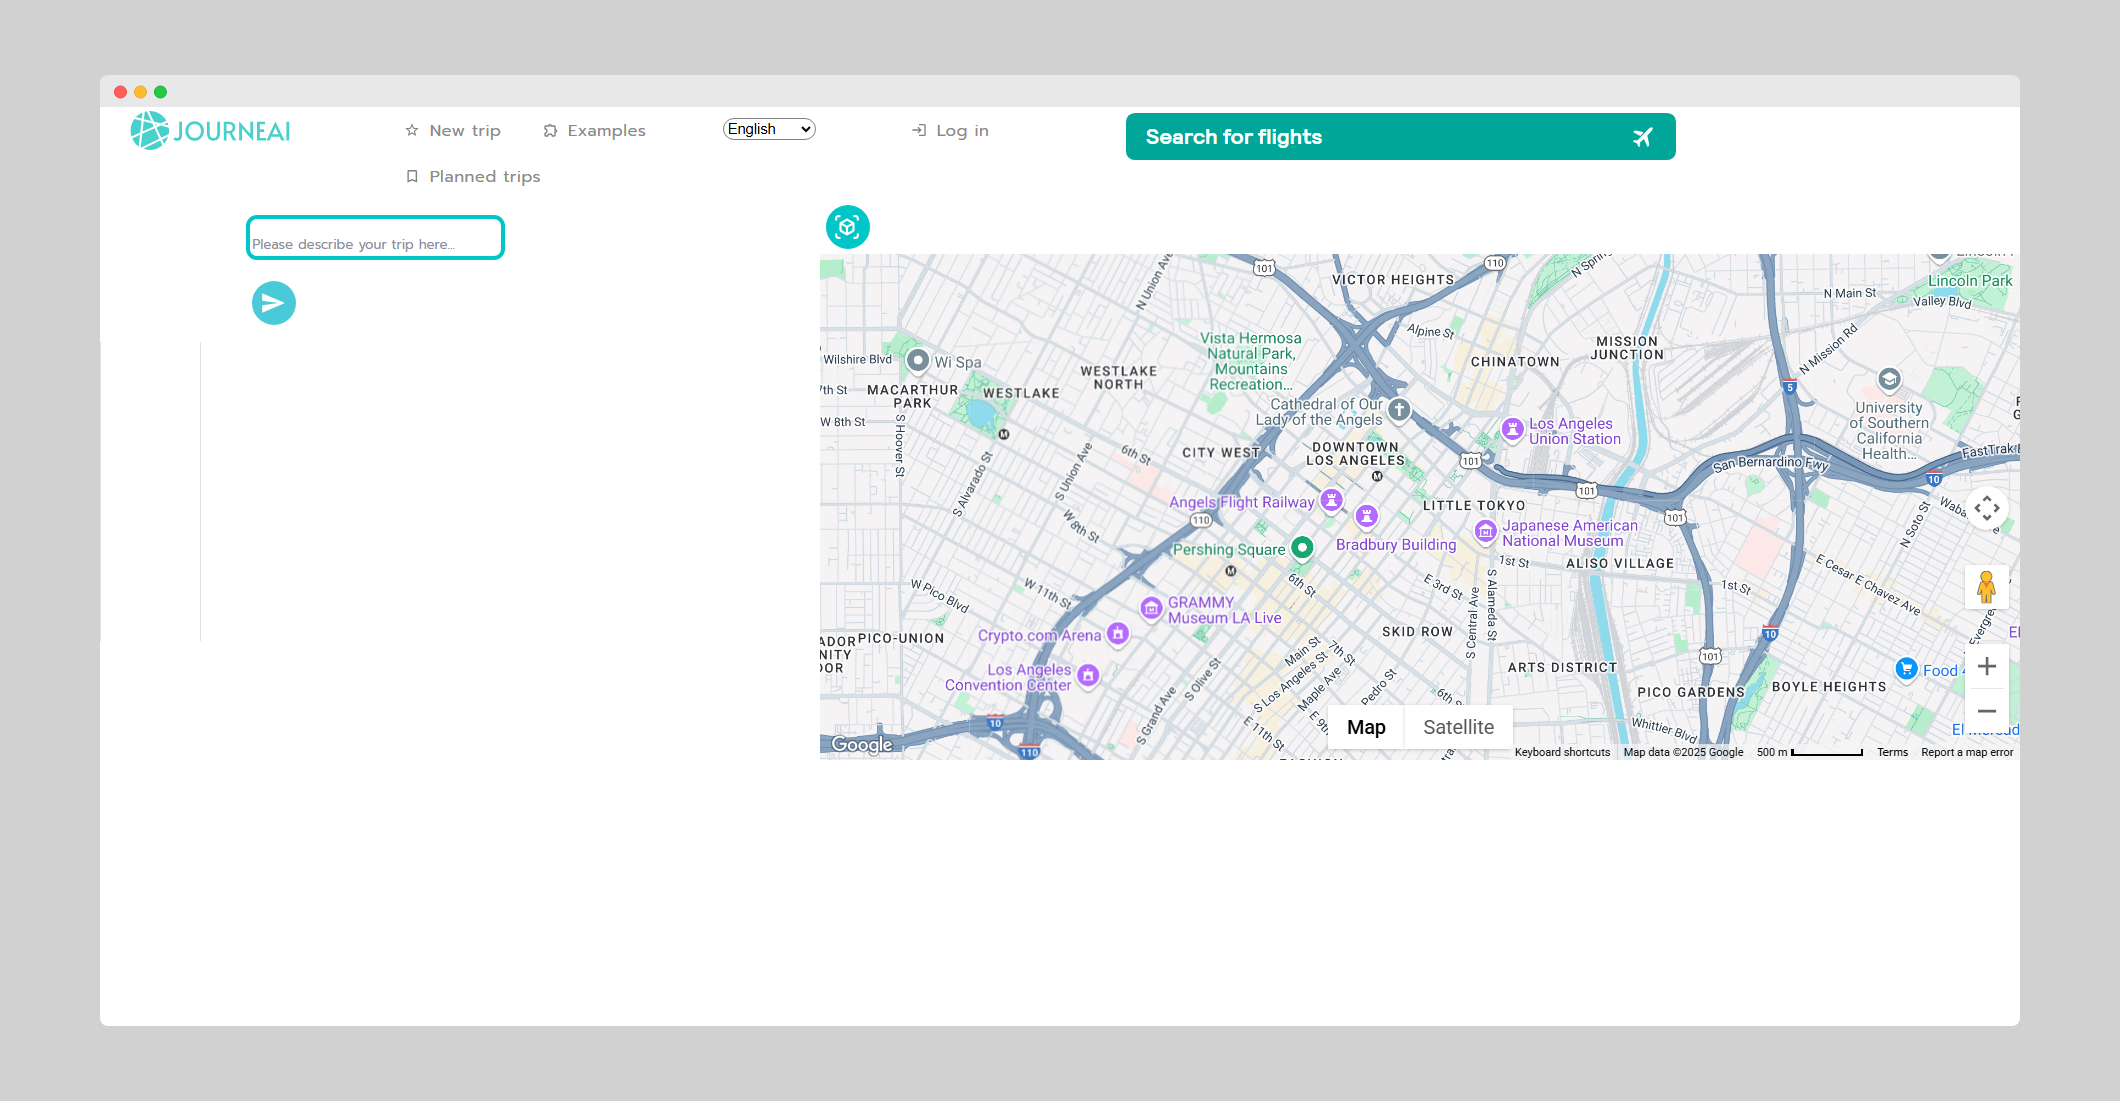Select the University of Southern California Health marker
Image resolution: width=2120 pixels, height=1101 pixels.
pos(1889,379)
